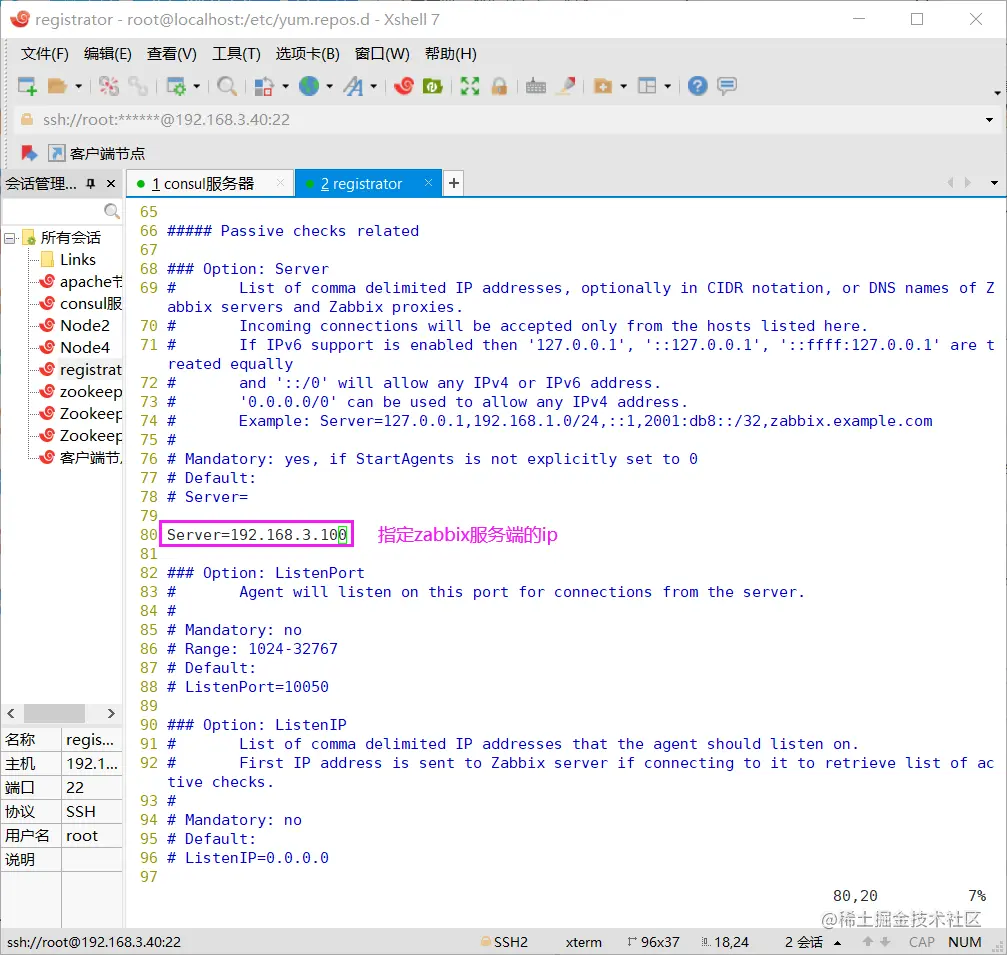Screen dimensions: 1007x955
Task: Open the 选项卡(B) menu
Action: click(308, 53)
